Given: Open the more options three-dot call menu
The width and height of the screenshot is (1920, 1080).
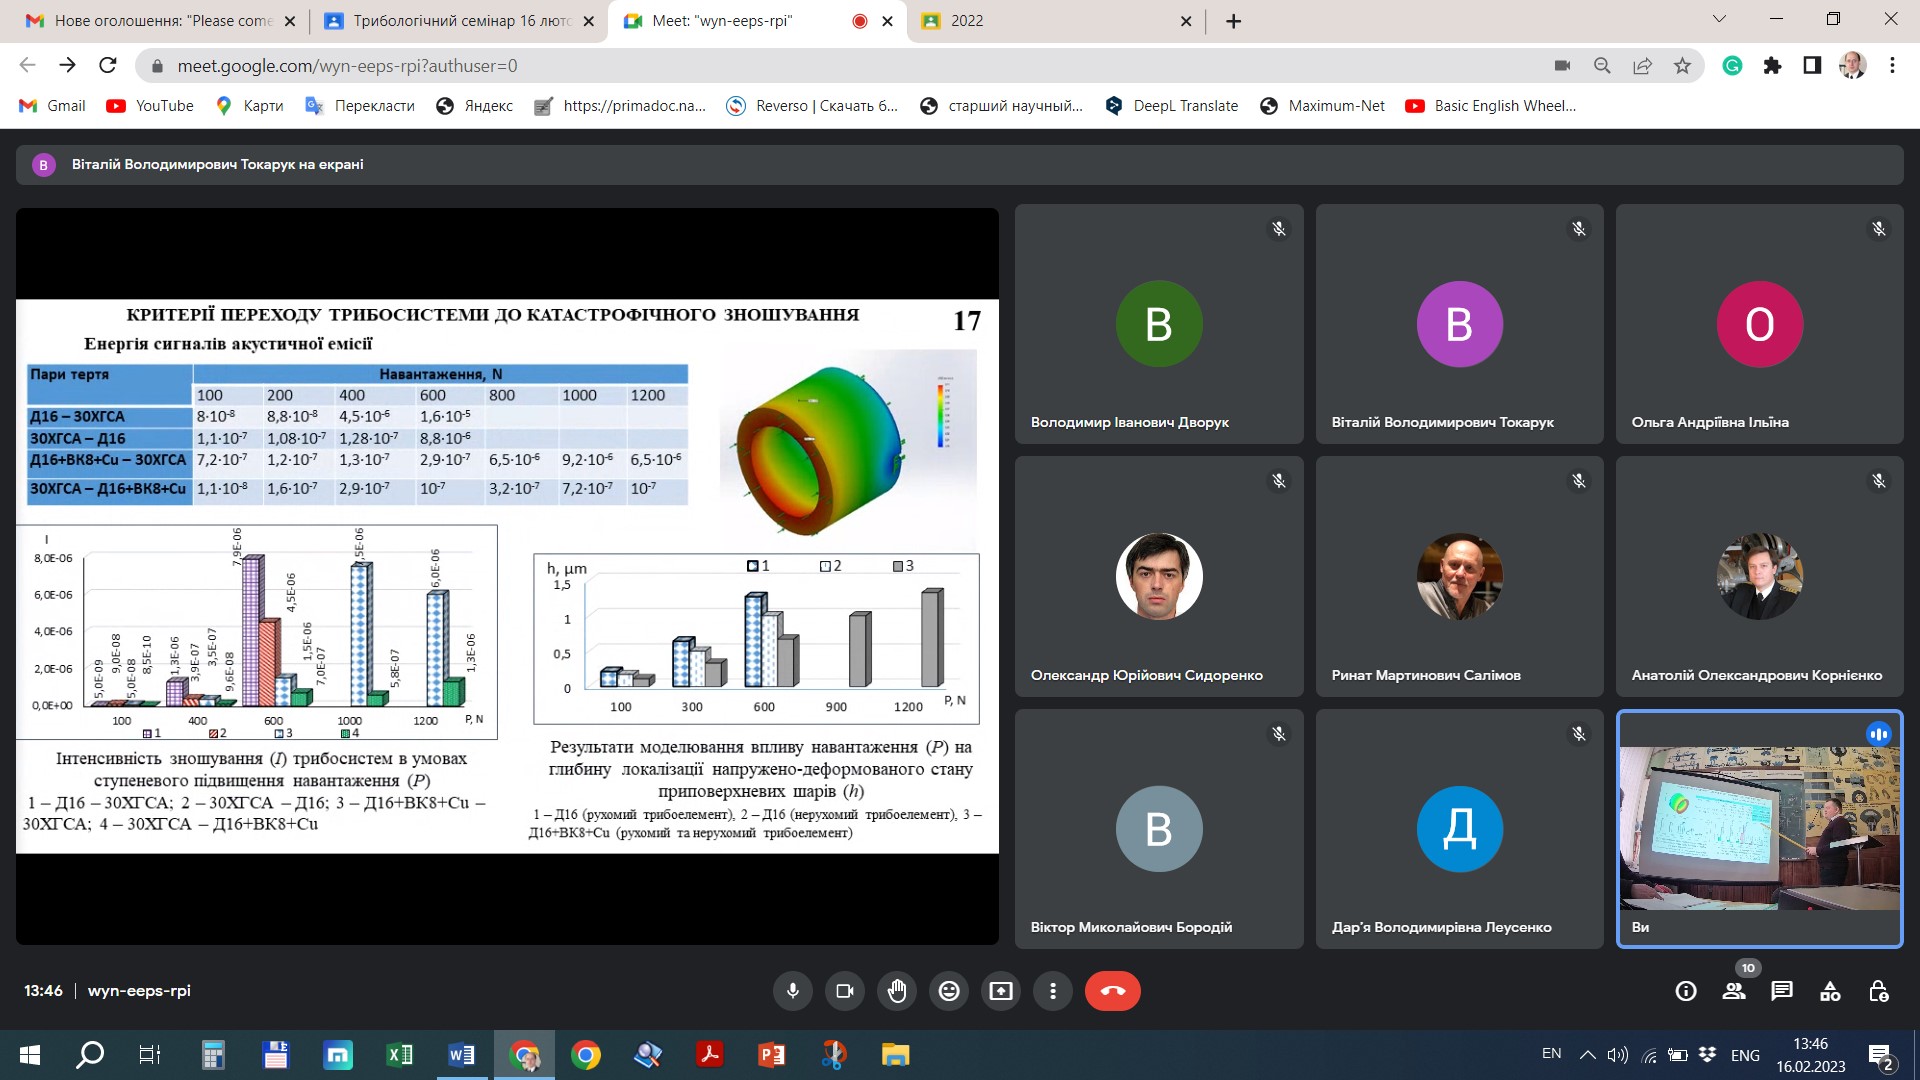Looking at the screenshot, I should coord(1053,991).
